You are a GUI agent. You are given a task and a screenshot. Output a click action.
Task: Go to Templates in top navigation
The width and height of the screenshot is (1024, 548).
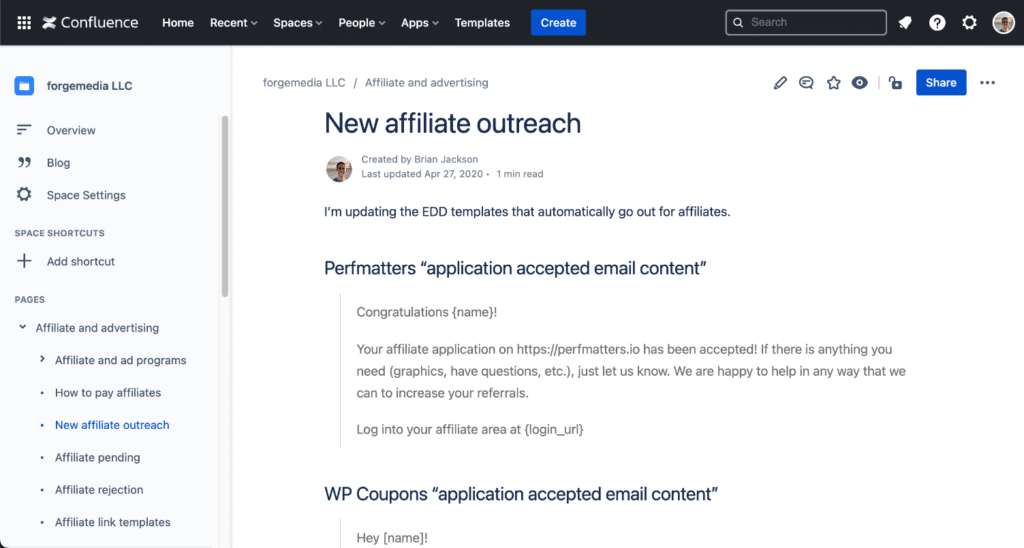click(x=482, y=23)
